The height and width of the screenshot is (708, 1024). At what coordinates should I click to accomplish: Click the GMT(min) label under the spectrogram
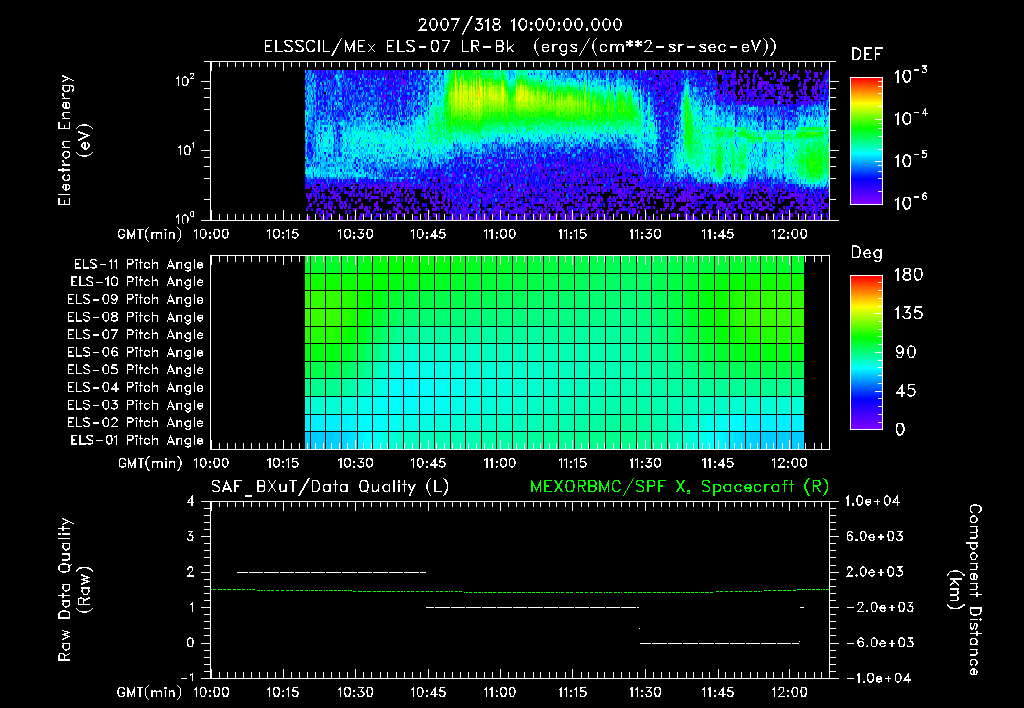pos(150,234)
